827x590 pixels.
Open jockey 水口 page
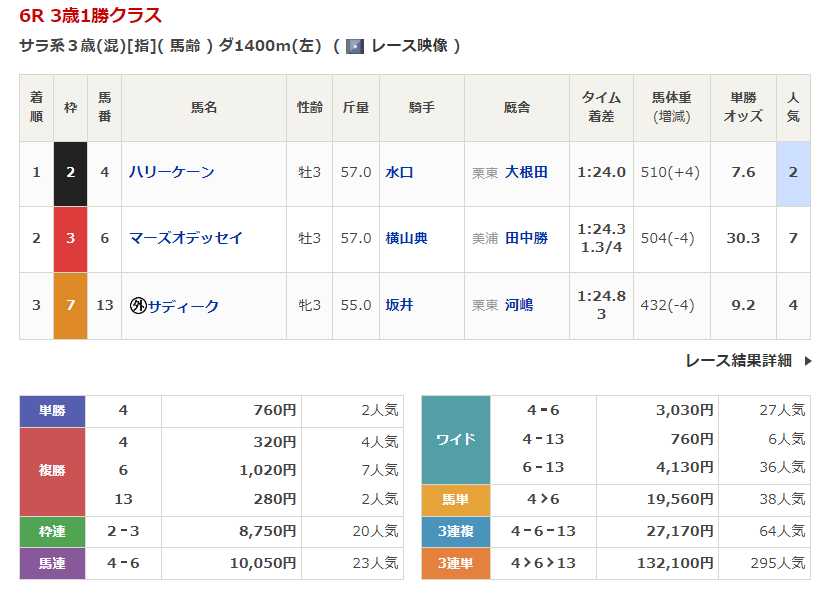click(400, 172)
